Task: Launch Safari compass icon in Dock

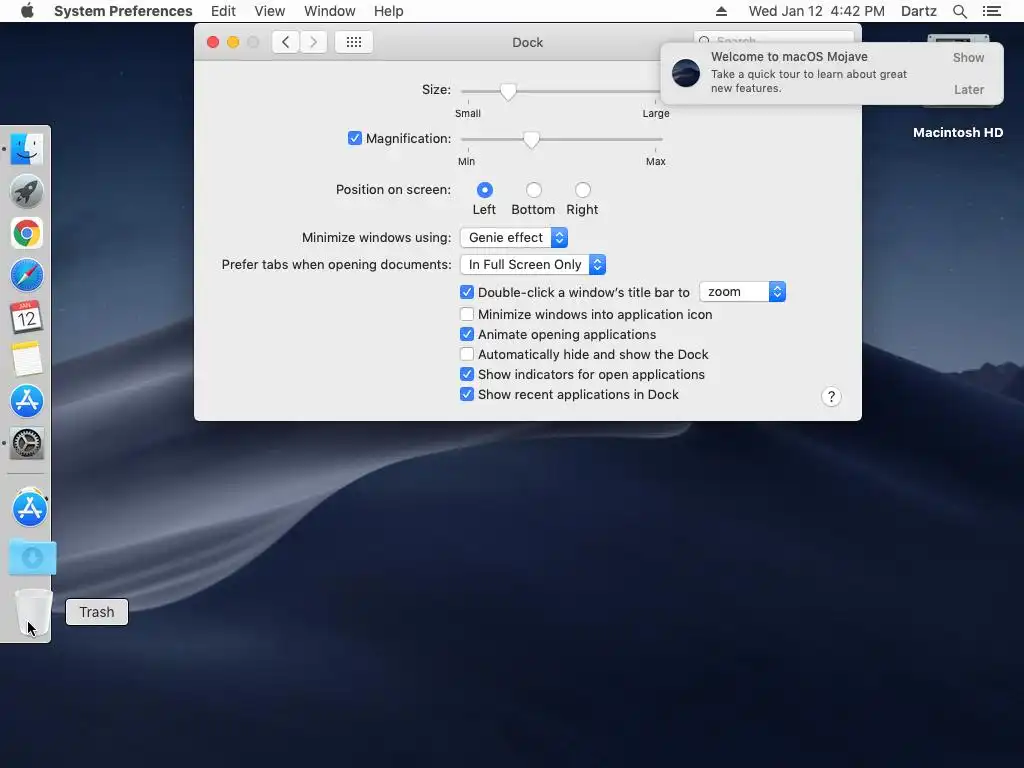Action: [x=27, y=275]
